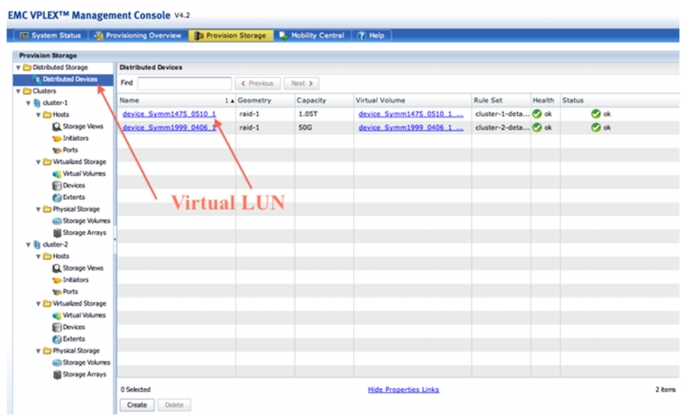The image size is (685, 420).
Task: Switch to the Mobility Central tab
Action: point(312,35)
